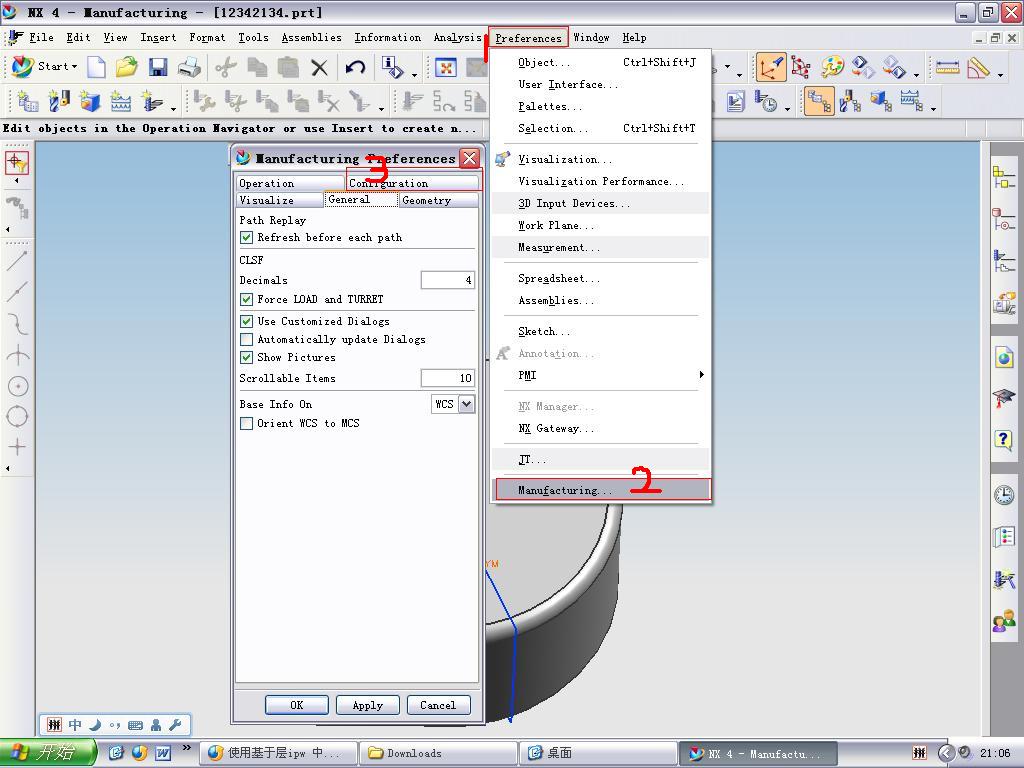1024x768 pixels.
Task: Click the Machining Method View icon
Action: coord(912,102)
